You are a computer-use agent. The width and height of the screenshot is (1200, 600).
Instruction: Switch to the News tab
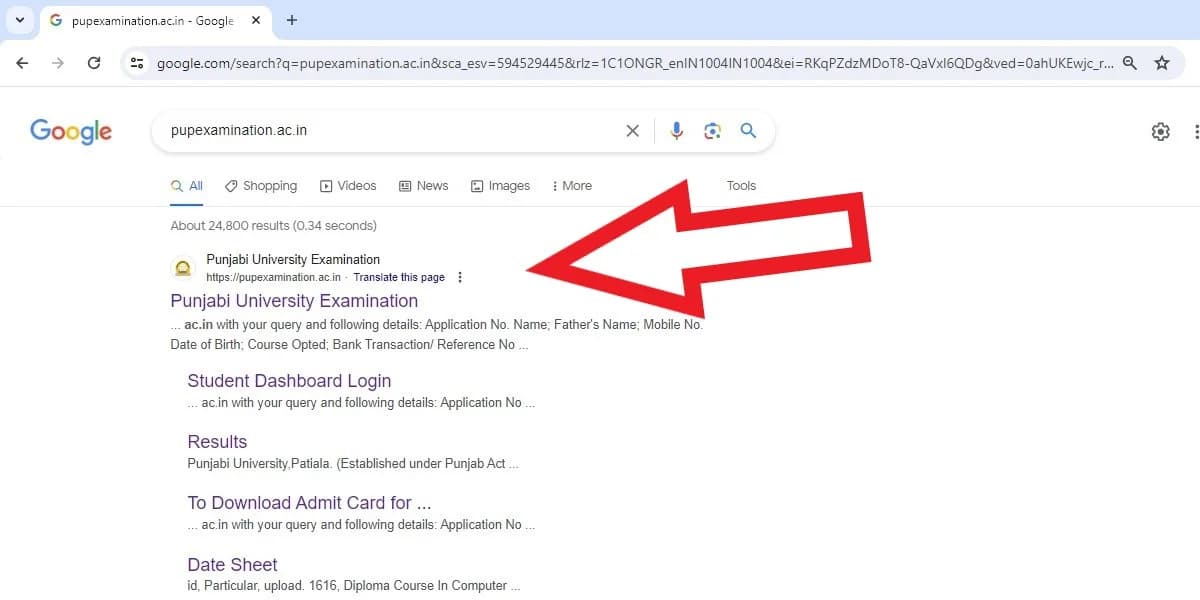point(423,186)
